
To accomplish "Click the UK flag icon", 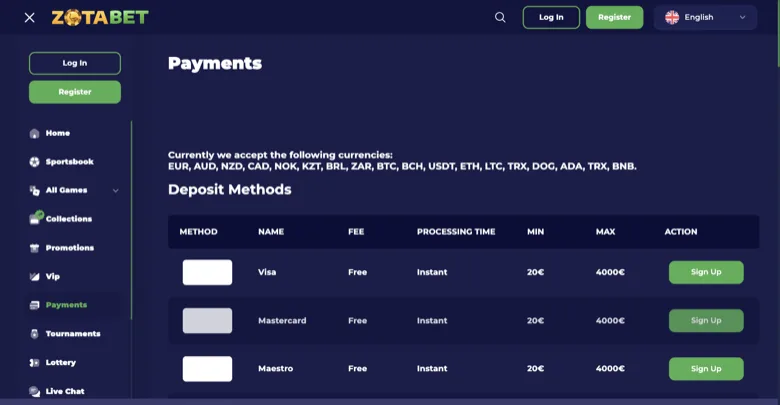I will click(x=672, y=17).
